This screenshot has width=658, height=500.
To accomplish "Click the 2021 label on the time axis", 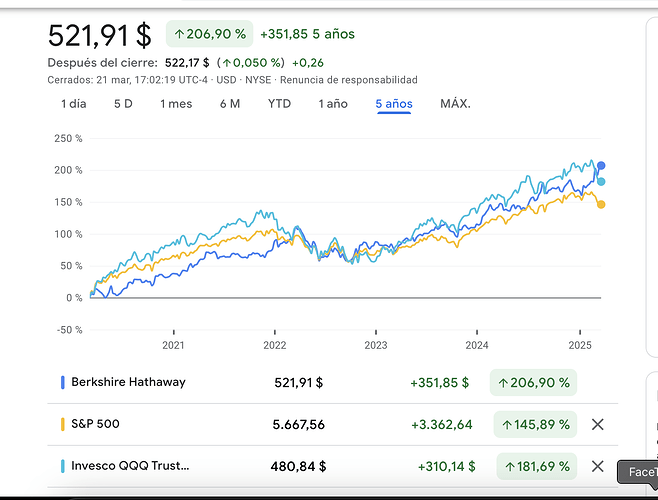I will (173, 345).
